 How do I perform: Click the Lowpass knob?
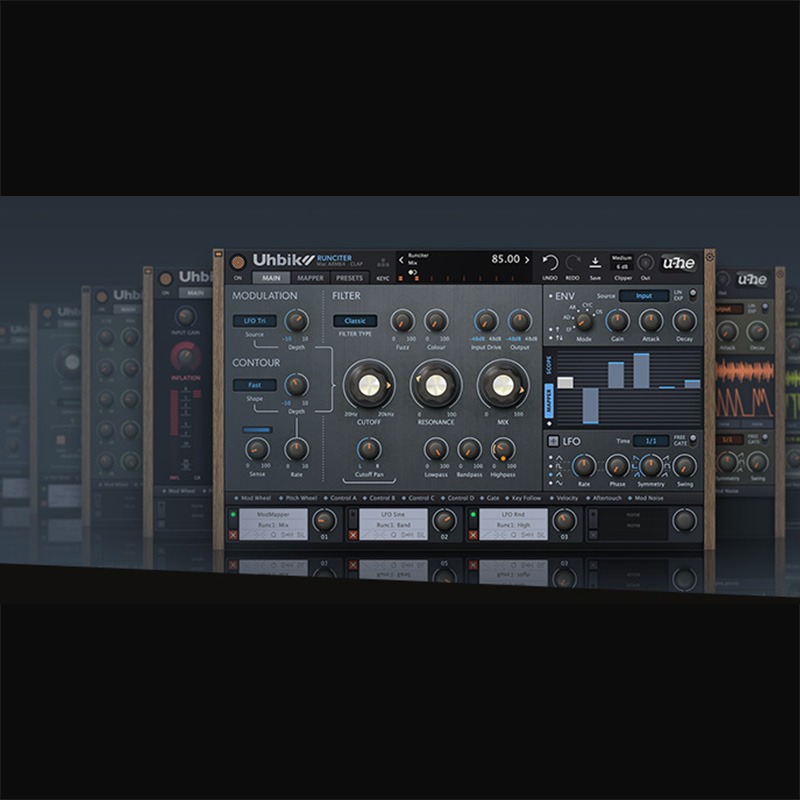[x=436, y=449]
